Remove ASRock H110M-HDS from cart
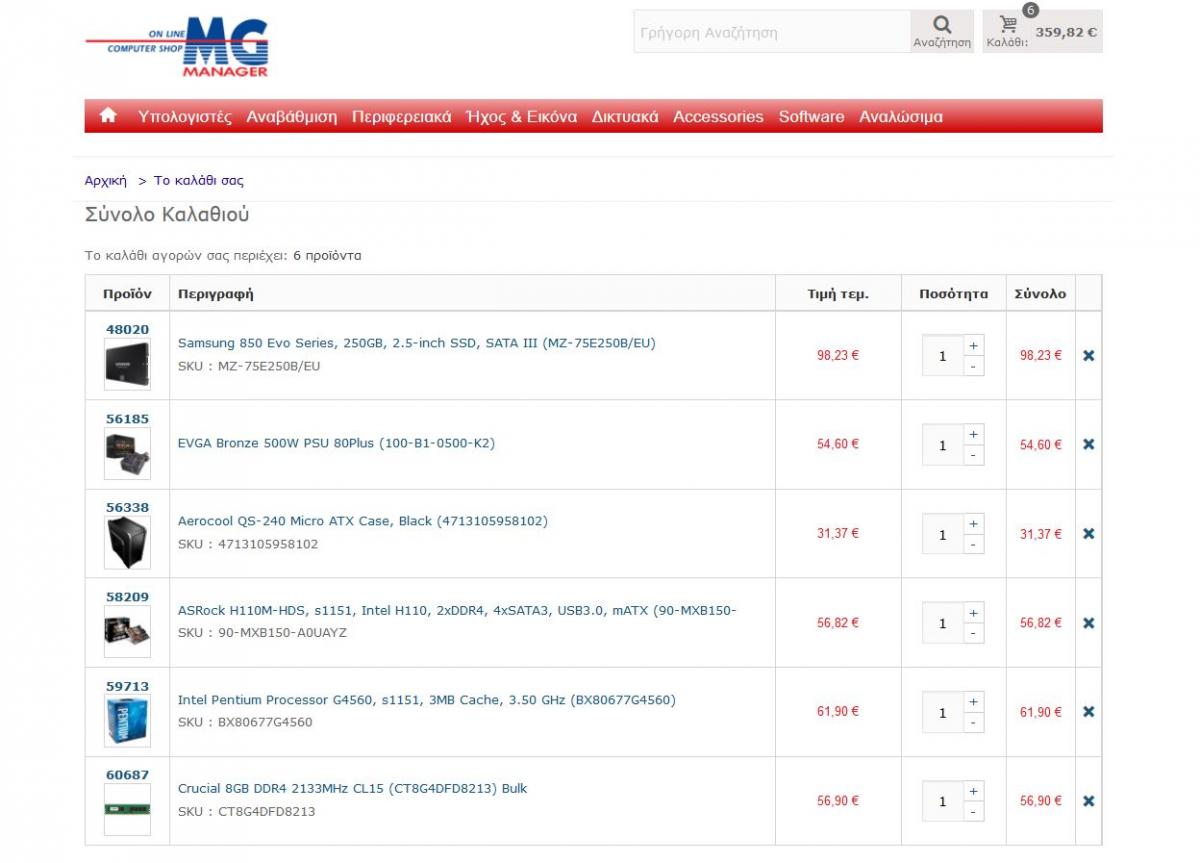This screenshot has height=863, width=1200. pyautogui.click(x=1088, y=623)
